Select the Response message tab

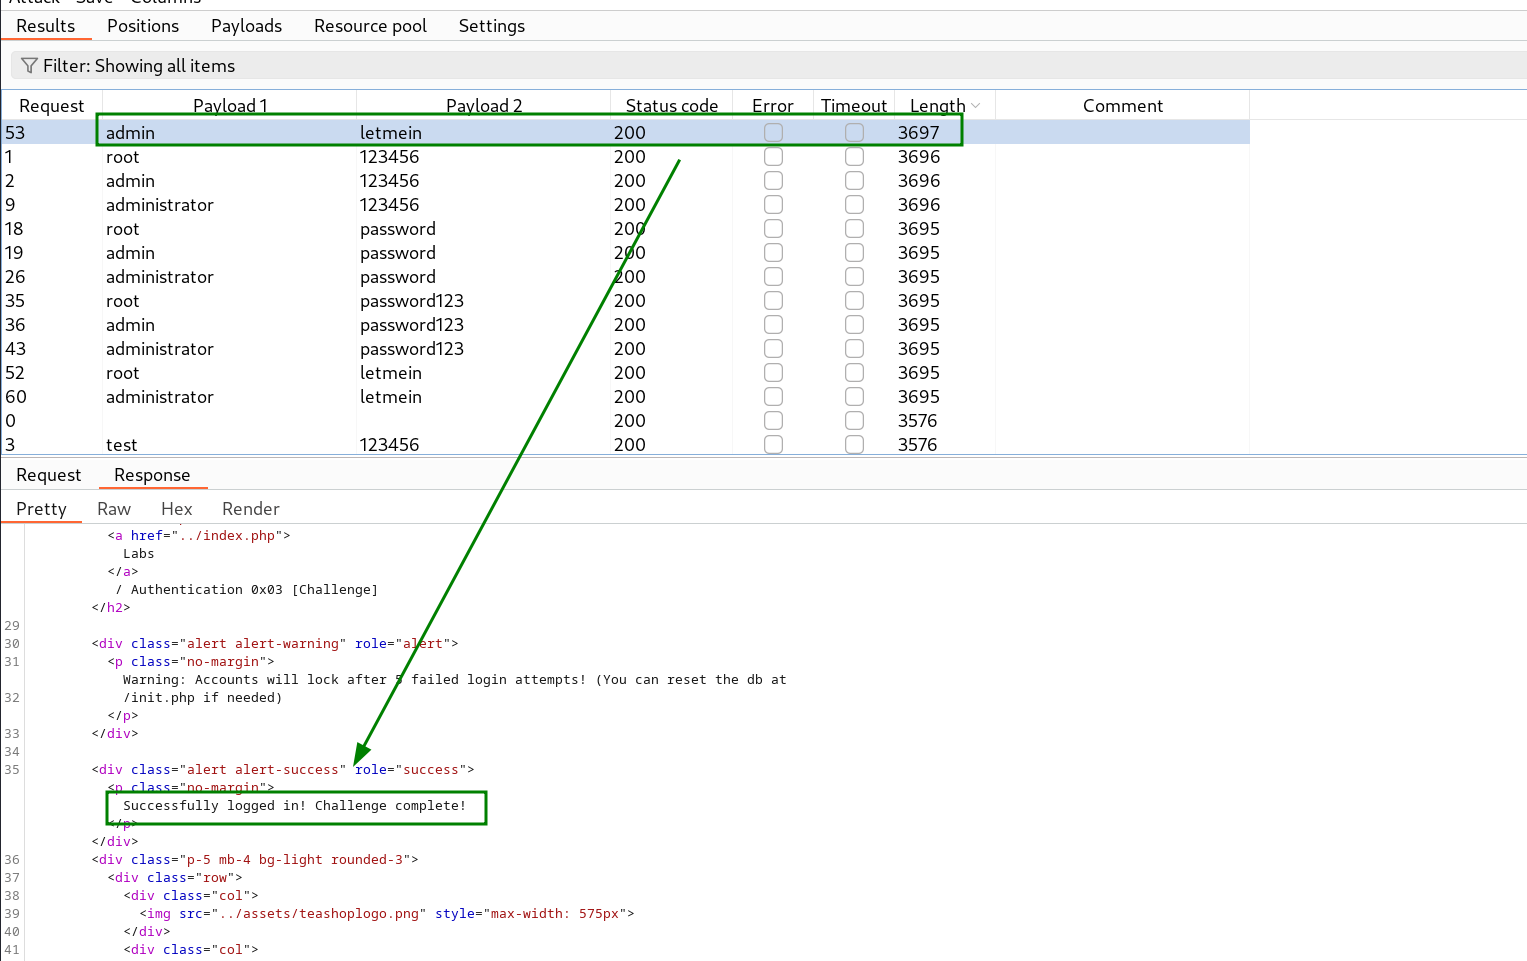pos(152,475)
